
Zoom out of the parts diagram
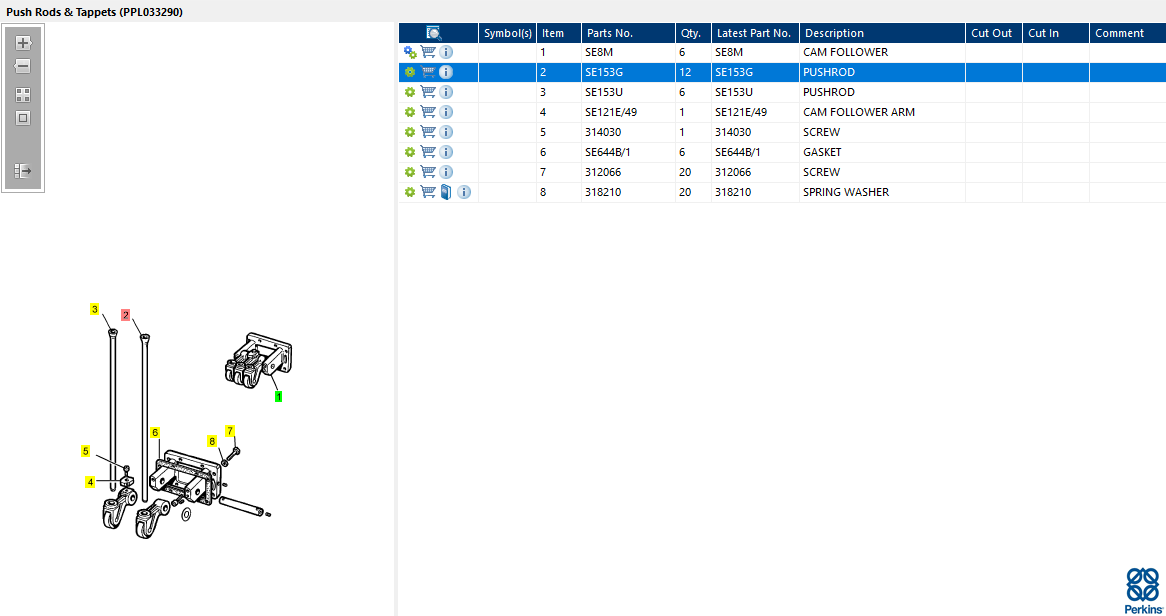pyautogui.click(x=23, y=66)
